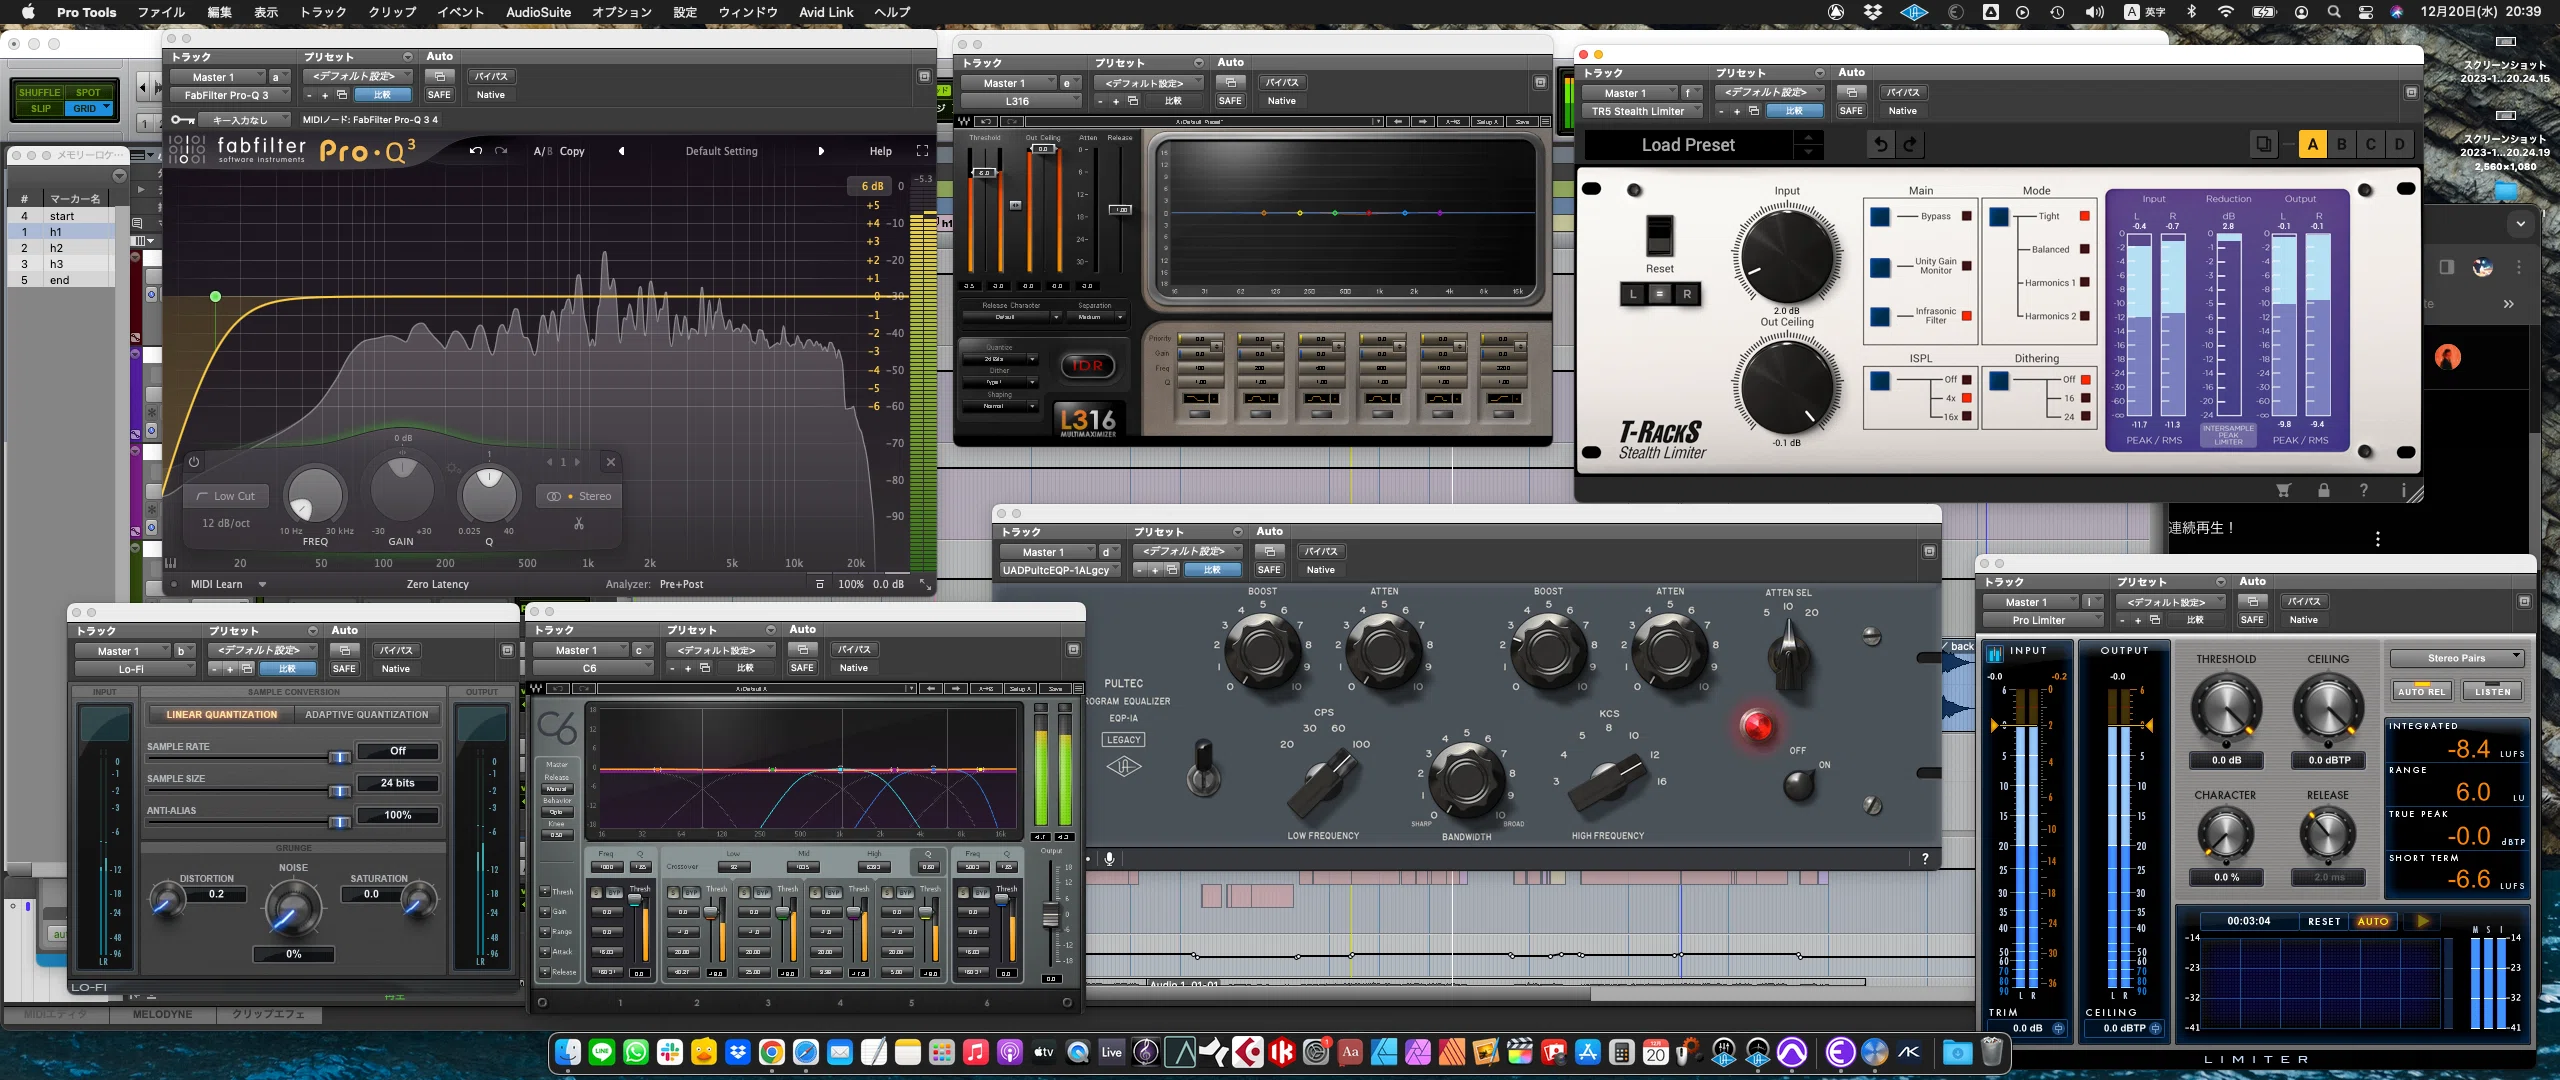Open the クリップ menu
Image resolution: width=2560 pixels, height=1080 pixels.
pyautogui.click(x=392, y=12)
